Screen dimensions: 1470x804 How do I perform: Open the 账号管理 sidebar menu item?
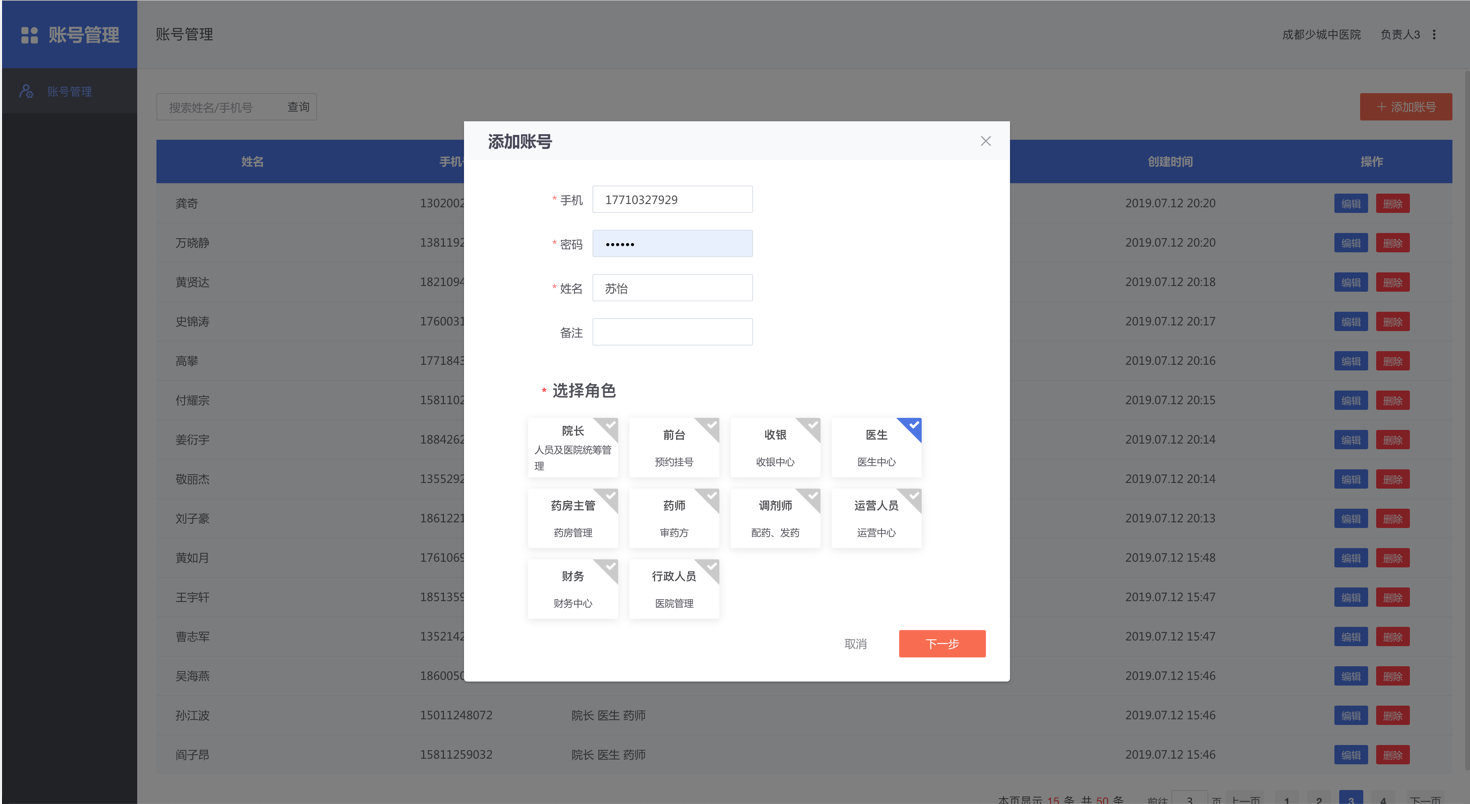69,91
